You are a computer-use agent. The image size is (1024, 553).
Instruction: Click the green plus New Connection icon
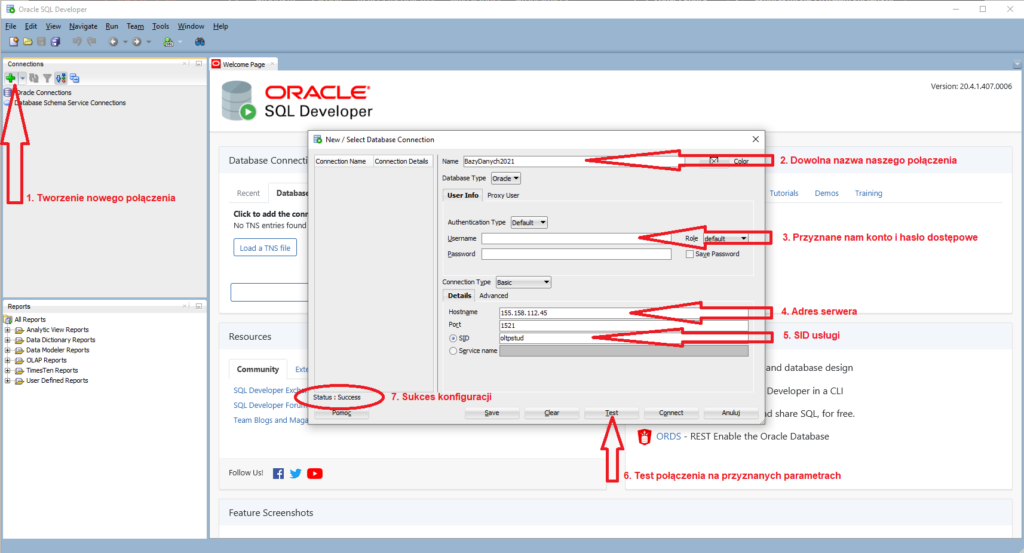point(10,77)
